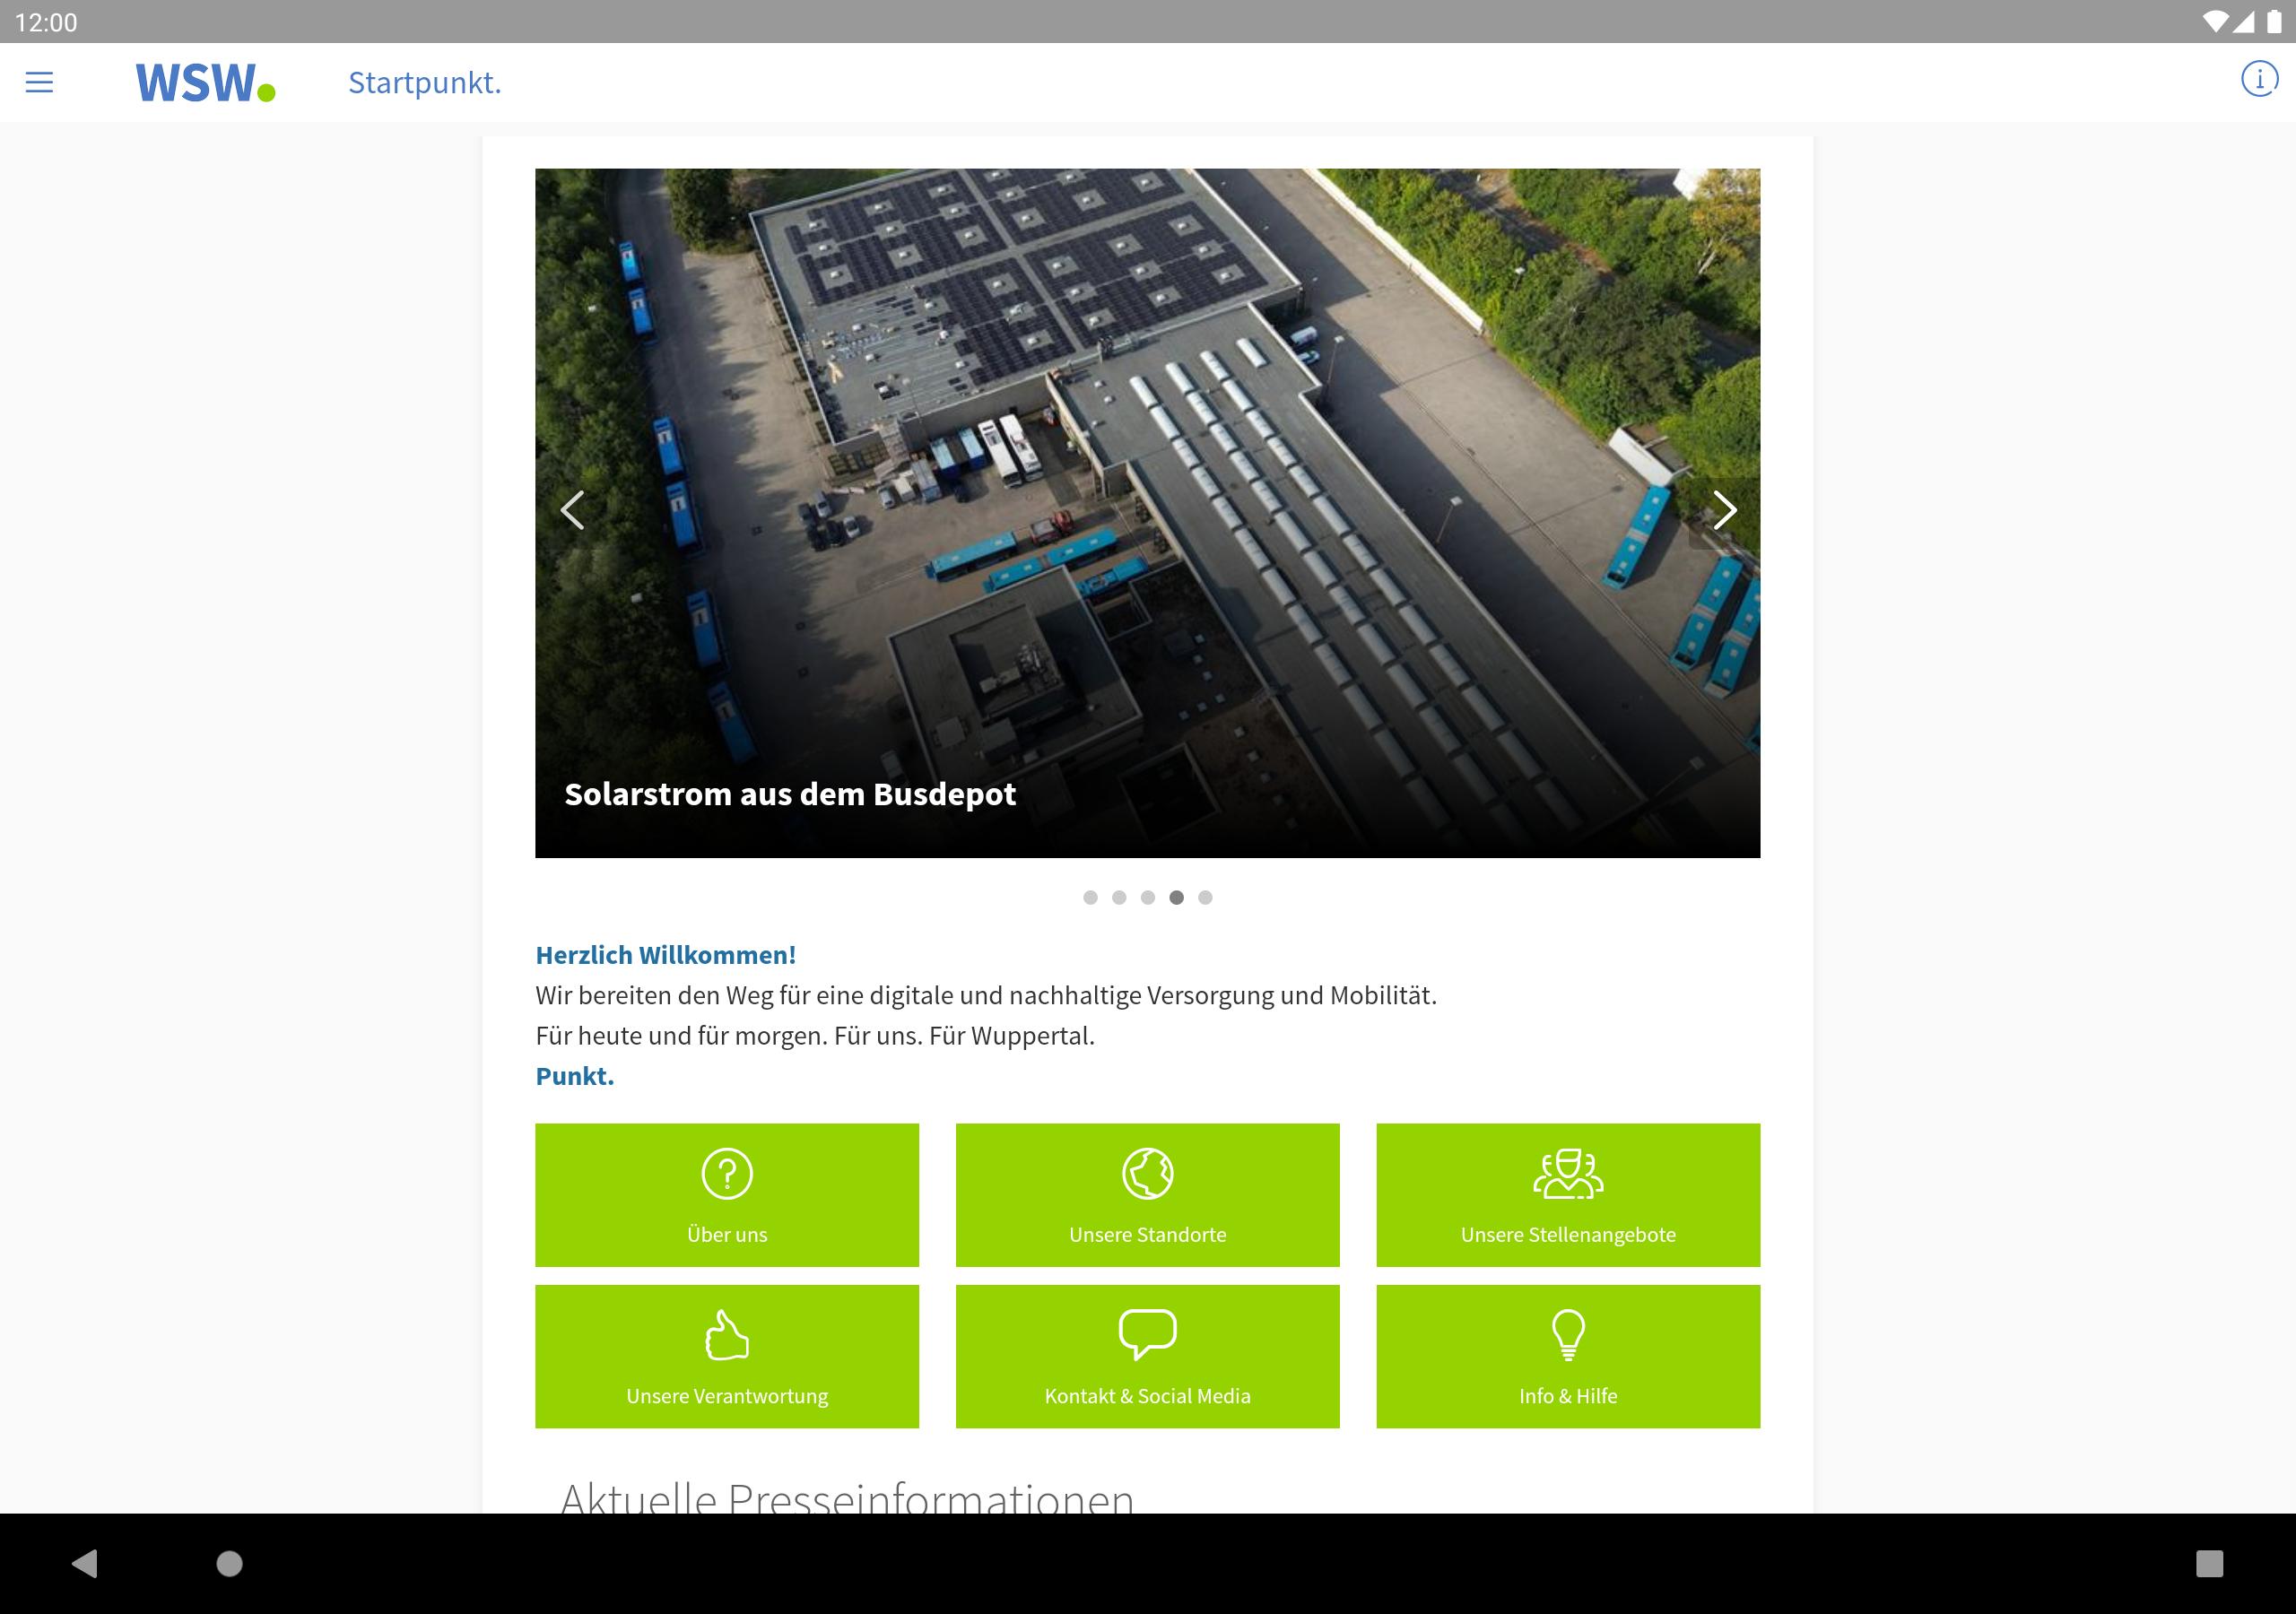
Task: Click the Punkt. text
Action: click(575, 1076)
